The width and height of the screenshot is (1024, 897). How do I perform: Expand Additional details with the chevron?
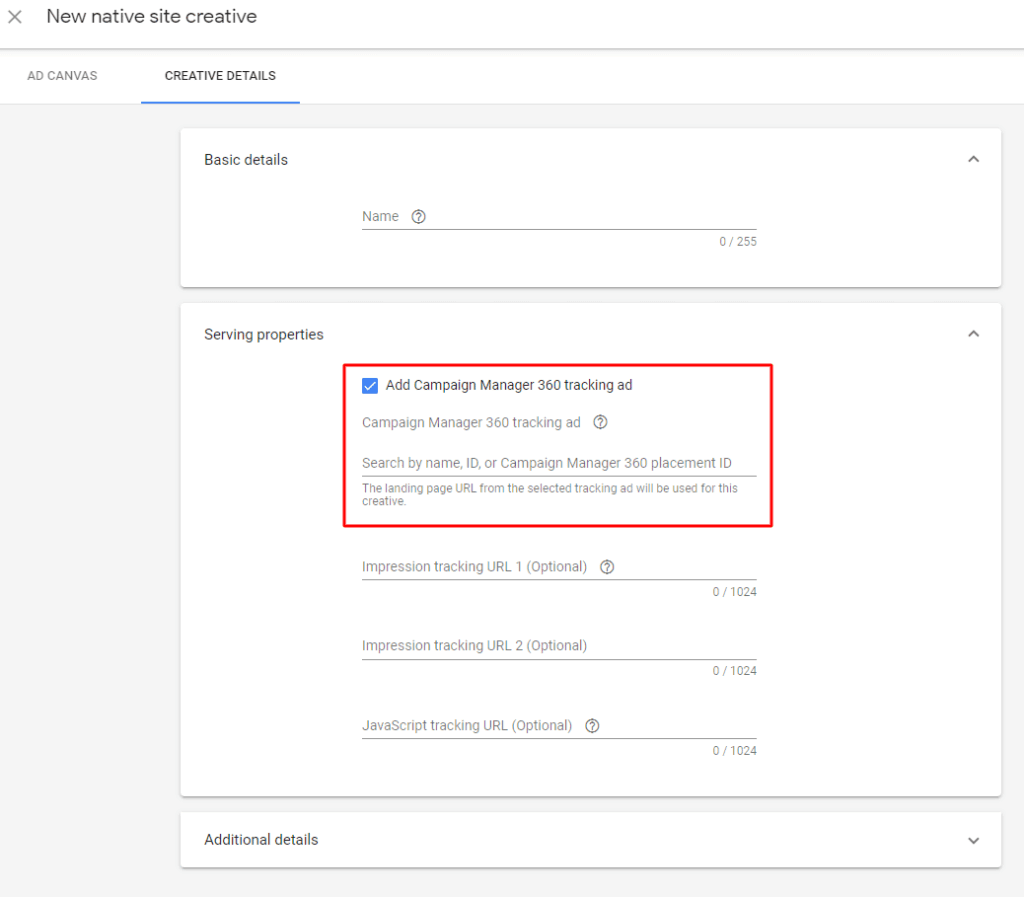(x=973, y=840)
